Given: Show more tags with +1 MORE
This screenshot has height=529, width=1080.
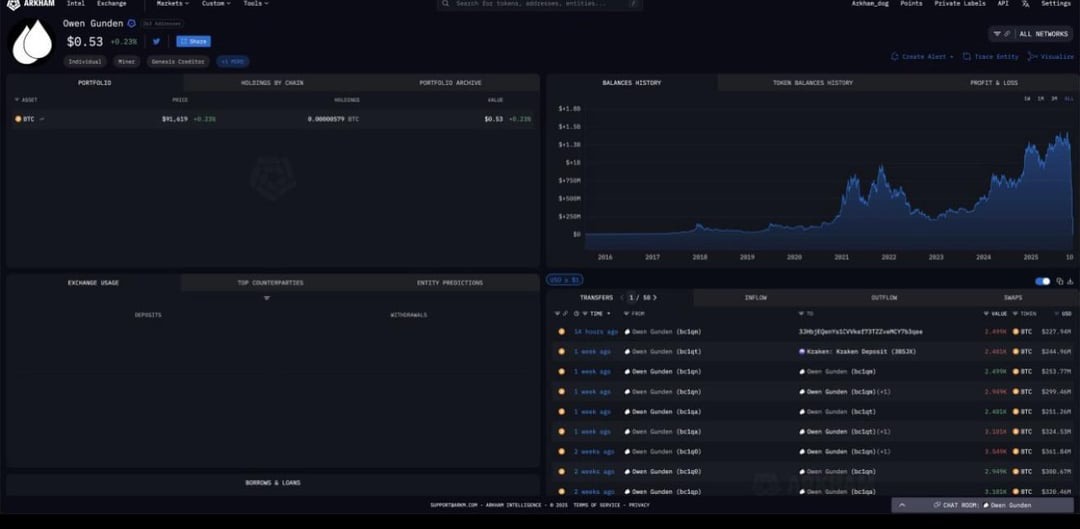Looking at the screenshot, I should click(x=233, y=62).
